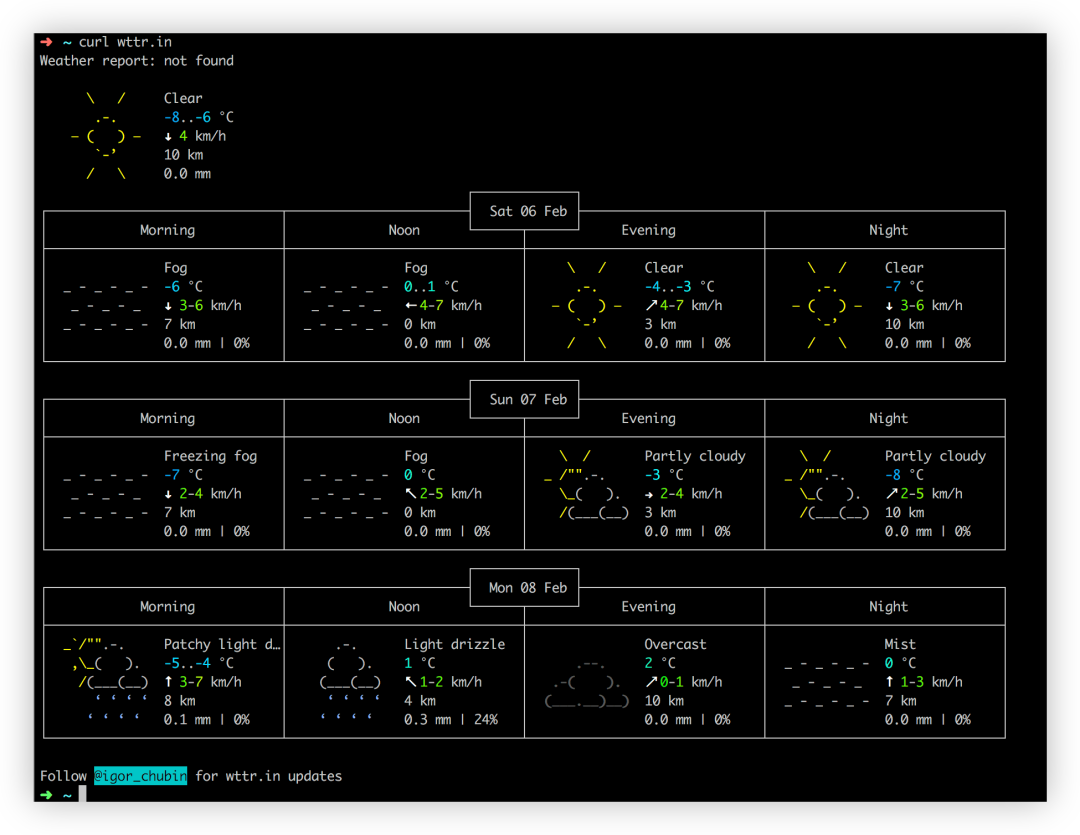Click the current weather sun ASCII icon

tap(106, 136)
